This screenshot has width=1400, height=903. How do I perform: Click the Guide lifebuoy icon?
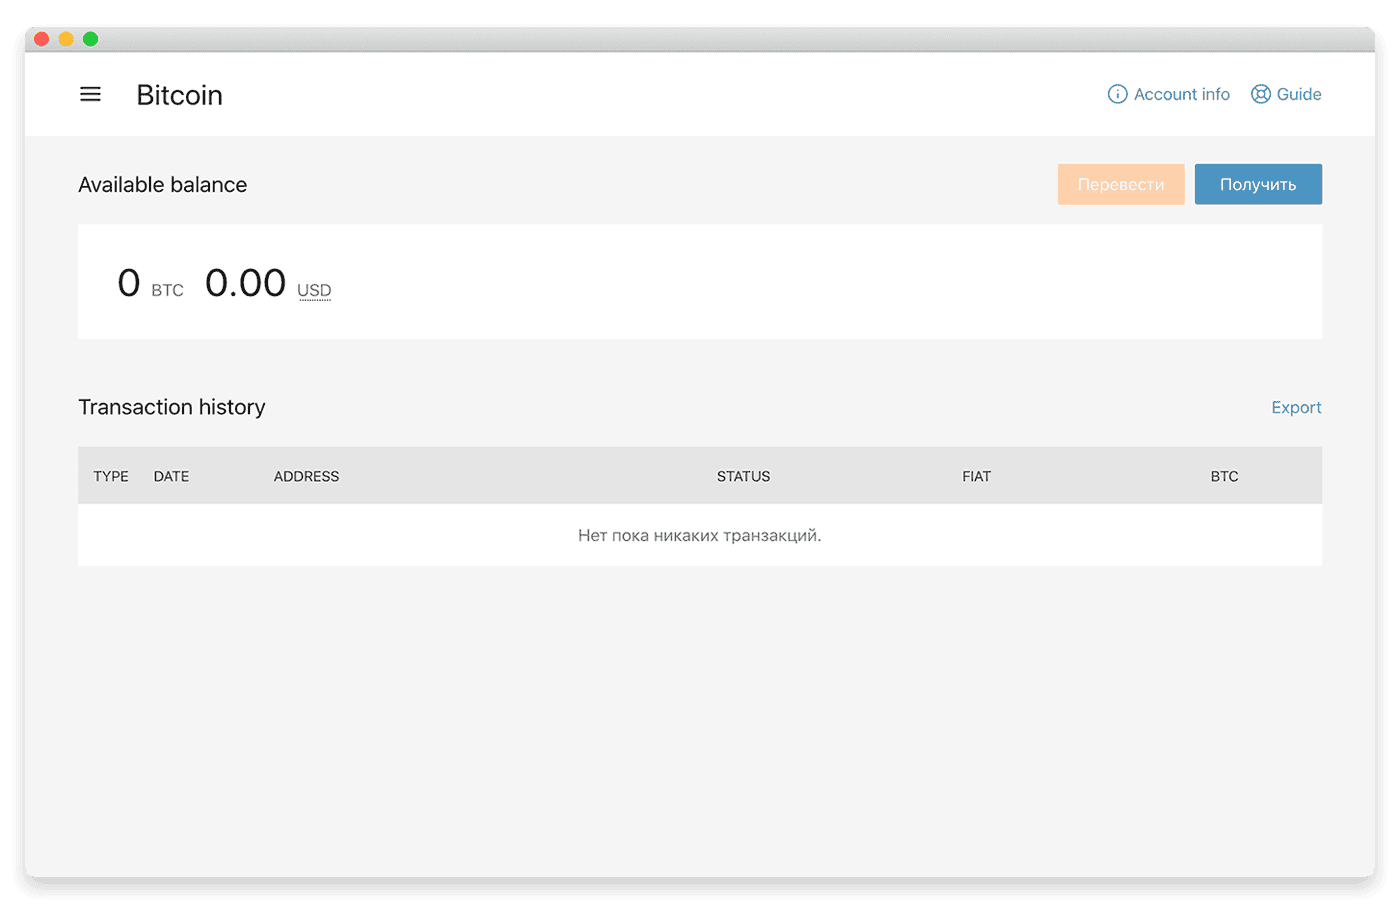click(x=1261, y=94)
